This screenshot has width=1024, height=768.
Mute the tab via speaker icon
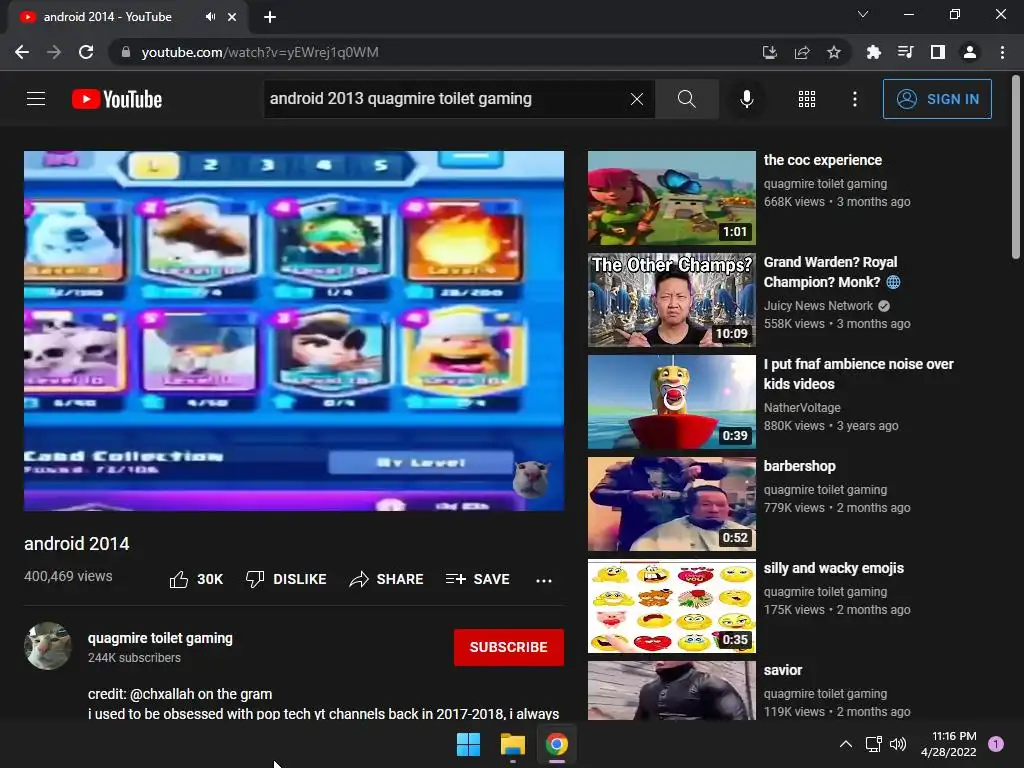coord(210,17)
